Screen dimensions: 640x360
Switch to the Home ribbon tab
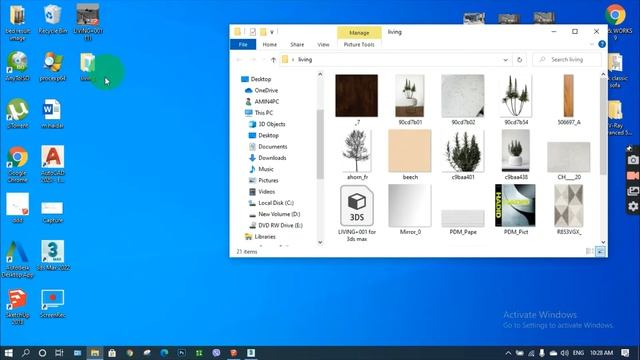click(269, 44)
